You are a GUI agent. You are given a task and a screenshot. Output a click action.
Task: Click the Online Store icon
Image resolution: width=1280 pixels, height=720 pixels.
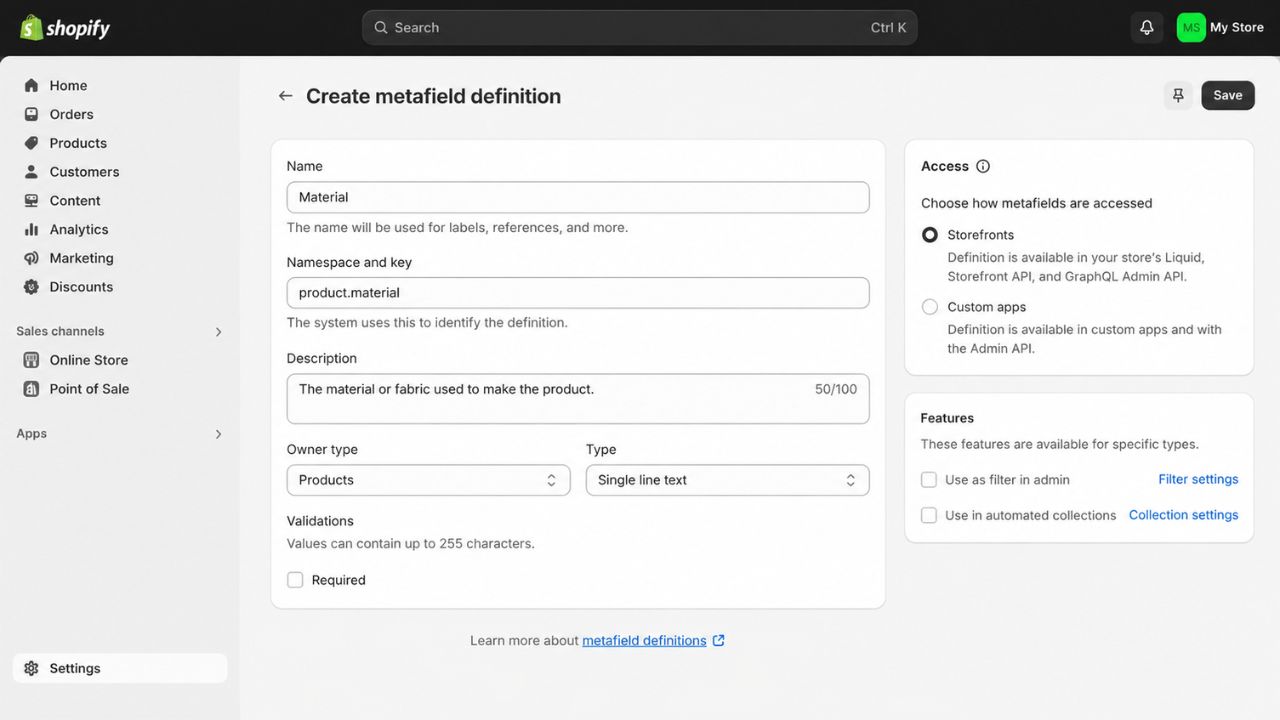click(x=31, y=360)
